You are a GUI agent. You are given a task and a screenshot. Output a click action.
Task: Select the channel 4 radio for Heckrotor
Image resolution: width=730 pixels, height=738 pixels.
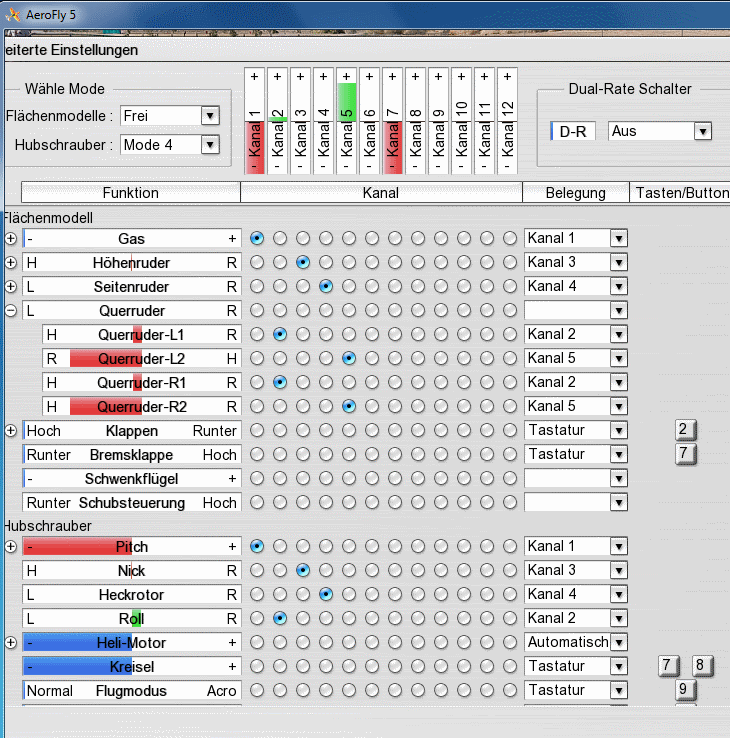[326, 594]
